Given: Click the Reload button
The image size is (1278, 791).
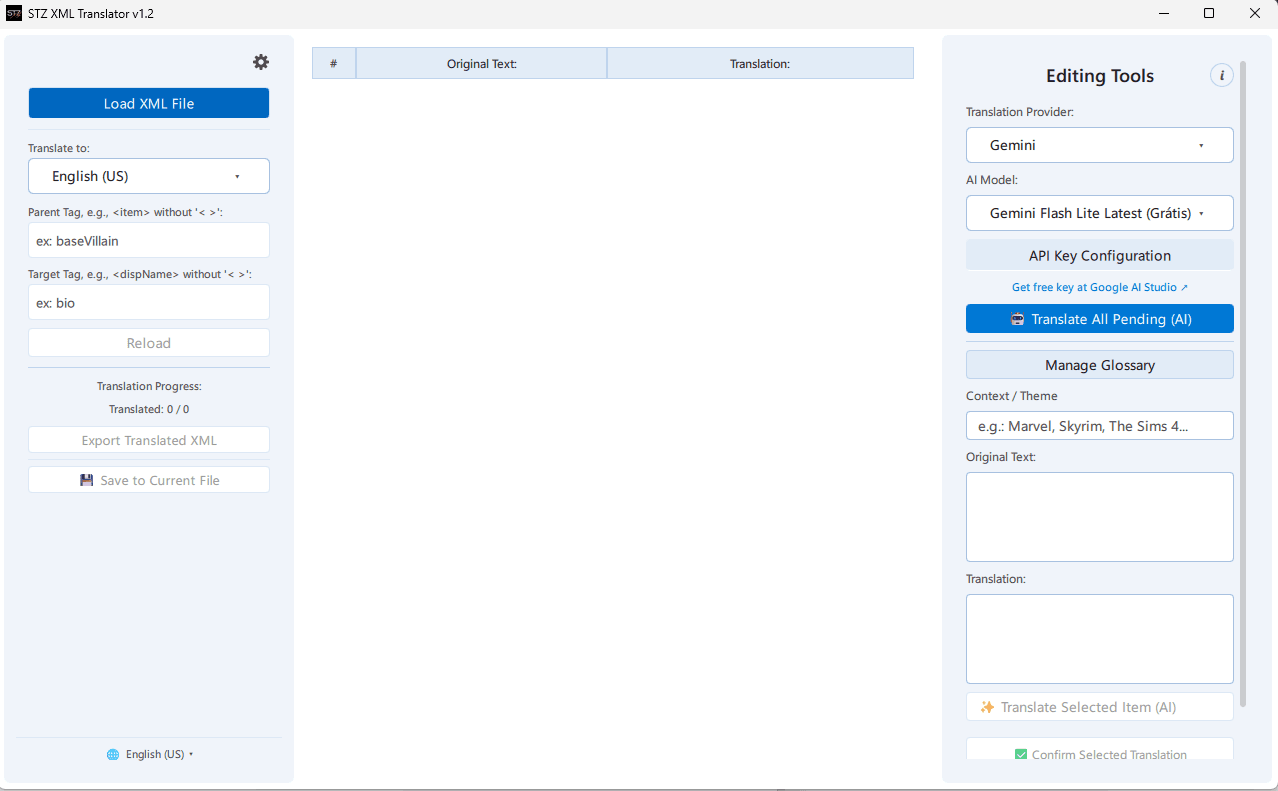Looking at the screenshot, I should pyautogui.click(x=149, y=343).
